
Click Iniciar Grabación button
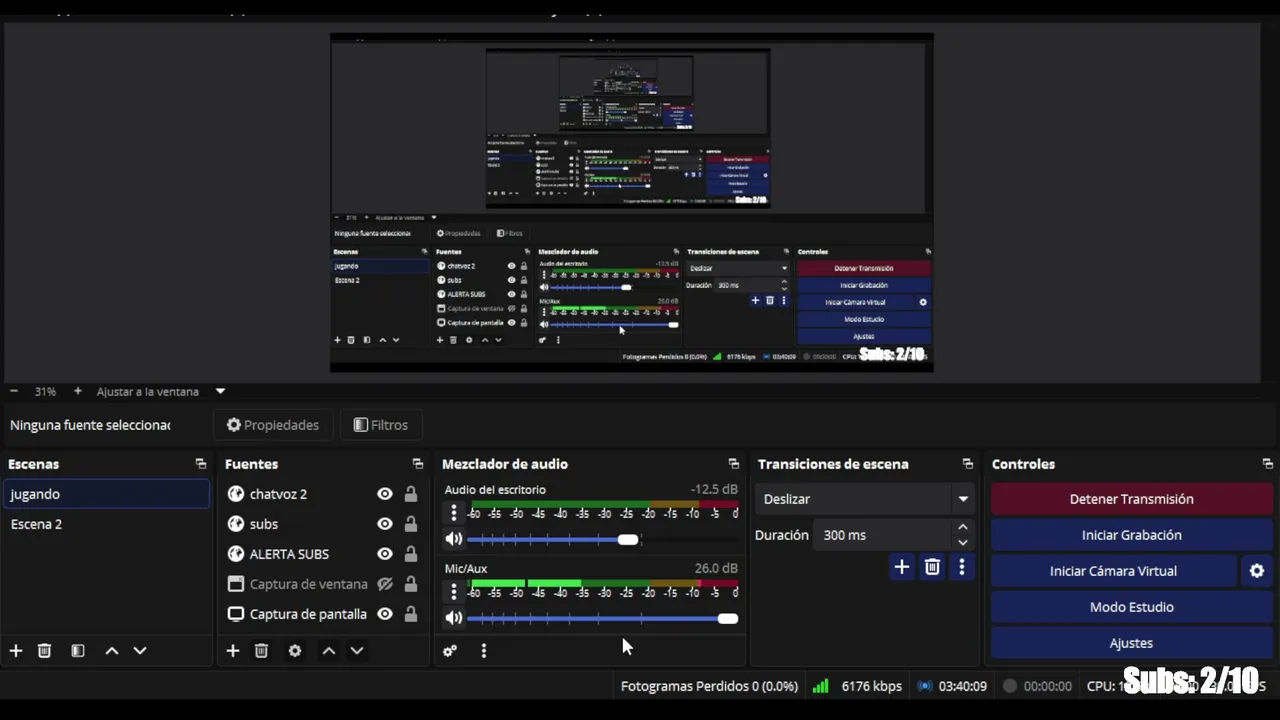(1131, 535)
